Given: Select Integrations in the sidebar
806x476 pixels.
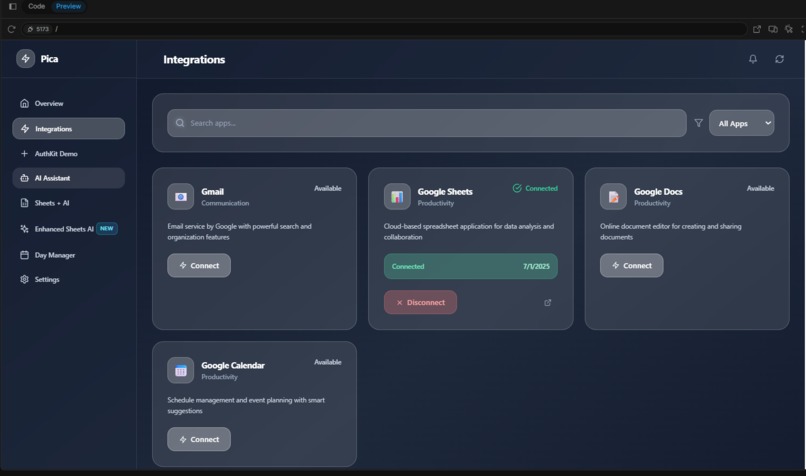Looking at the screenshot, I should (68, 129).
